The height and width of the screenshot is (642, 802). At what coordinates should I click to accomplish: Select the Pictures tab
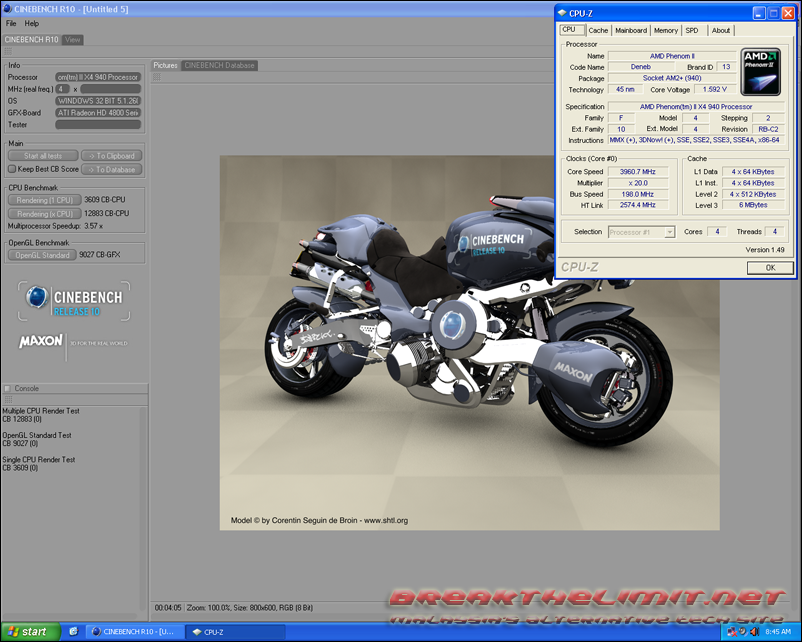[x=165, y=65]
